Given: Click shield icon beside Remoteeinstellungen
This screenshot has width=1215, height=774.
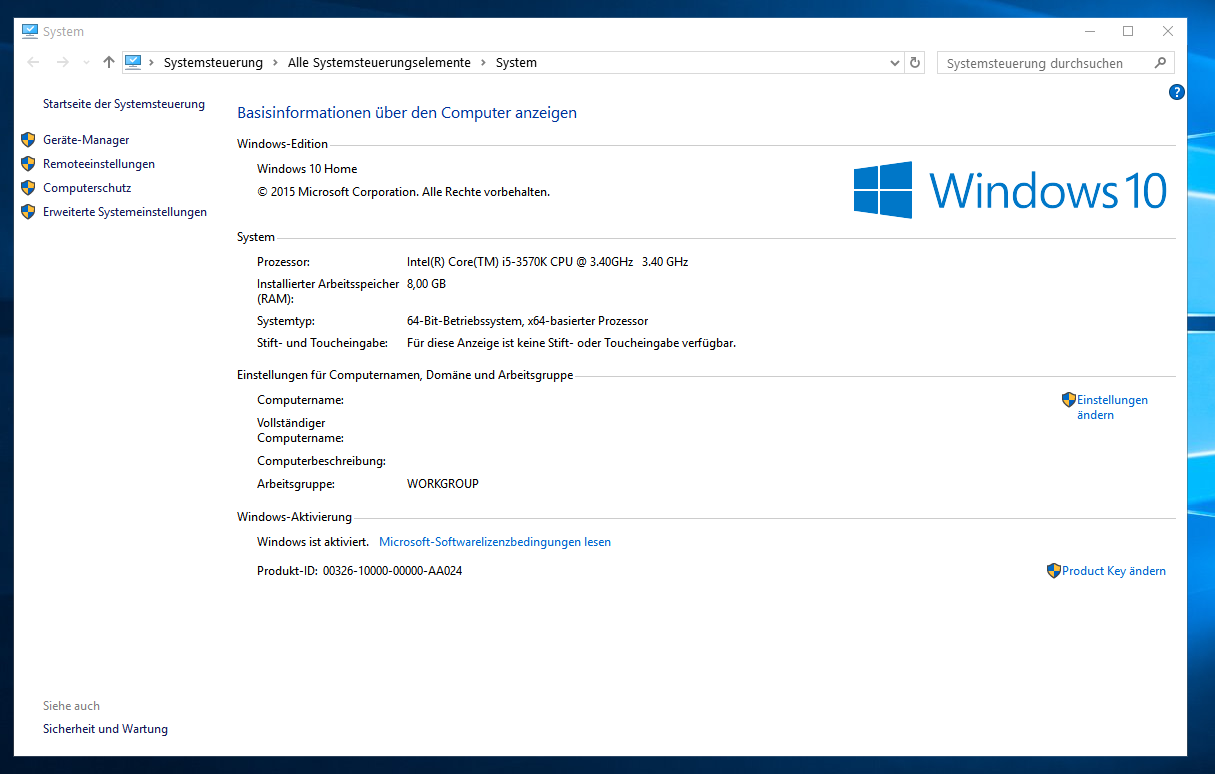Looking at the screenshot, I should [28, 164].
